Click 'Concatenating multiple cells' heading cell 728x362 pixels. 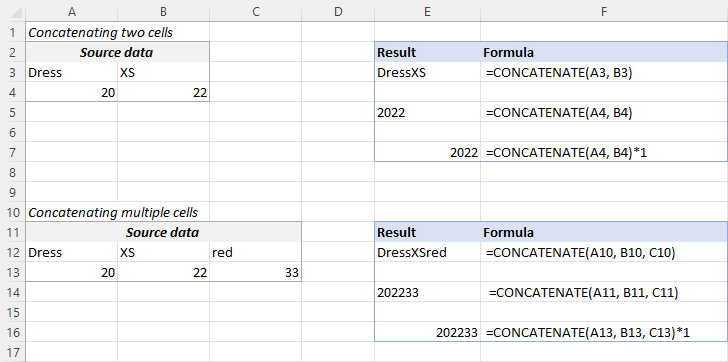click(72, 213)
